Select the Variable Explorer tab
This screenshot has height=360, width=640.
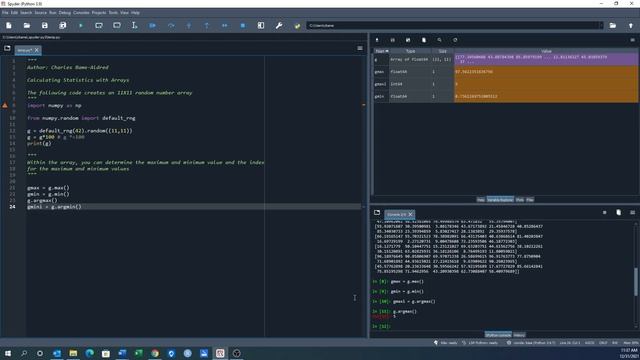(x=500, y=200)
